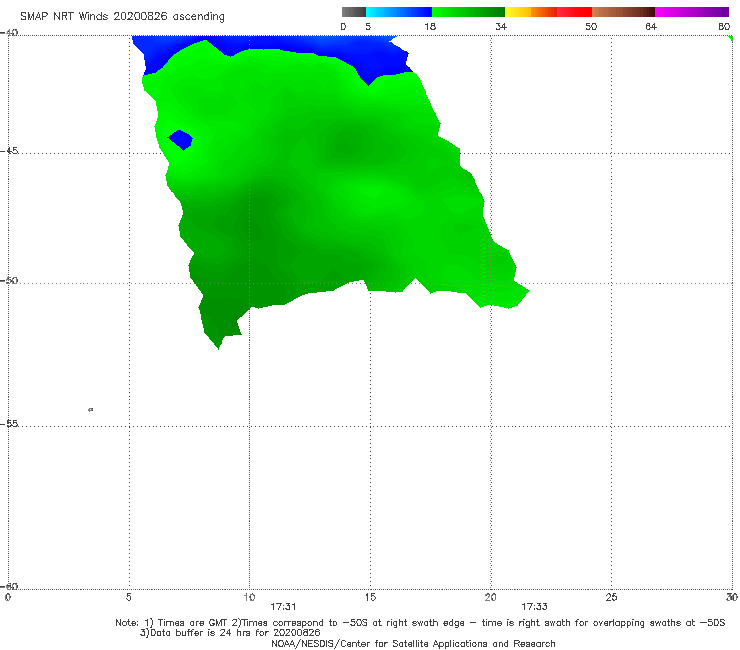Click the color bar label '34'
This screenshot has height=650, width=740.
tap(501, 26)
